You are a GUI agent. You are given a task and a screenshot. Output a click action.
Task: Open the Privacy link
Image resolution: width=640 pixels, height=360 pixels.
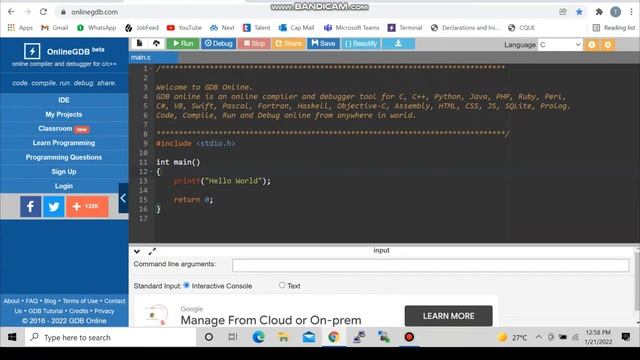[x=104, y=311]
